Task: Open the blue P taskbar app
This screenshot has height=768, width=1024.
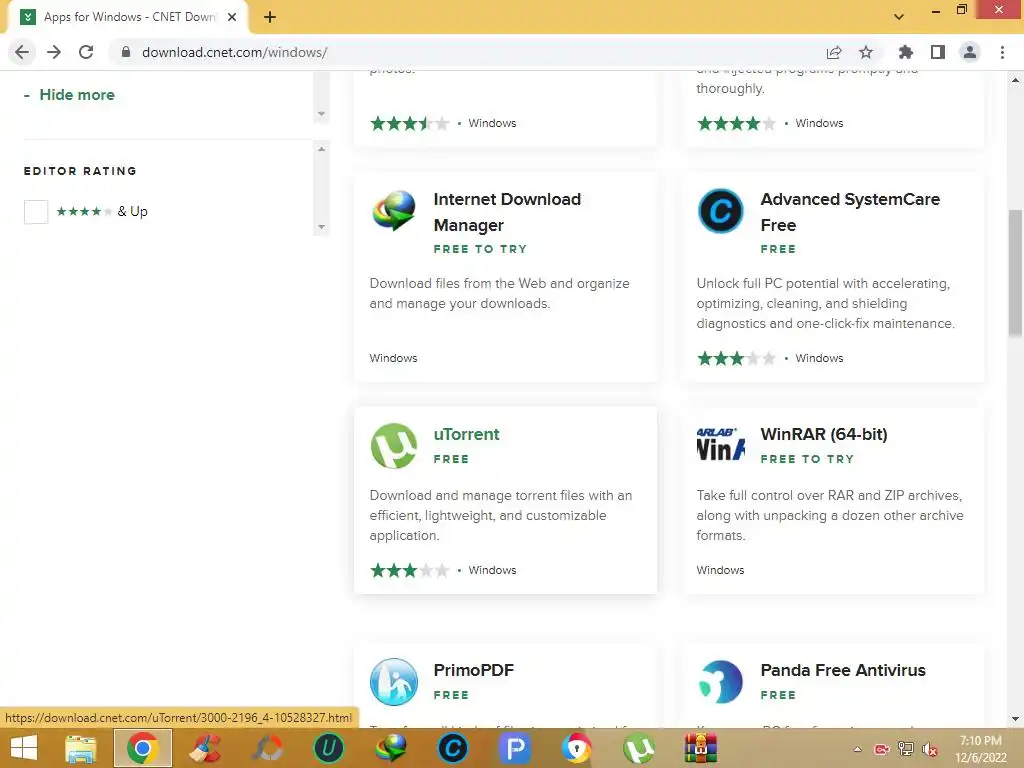Action: [515, 748]
